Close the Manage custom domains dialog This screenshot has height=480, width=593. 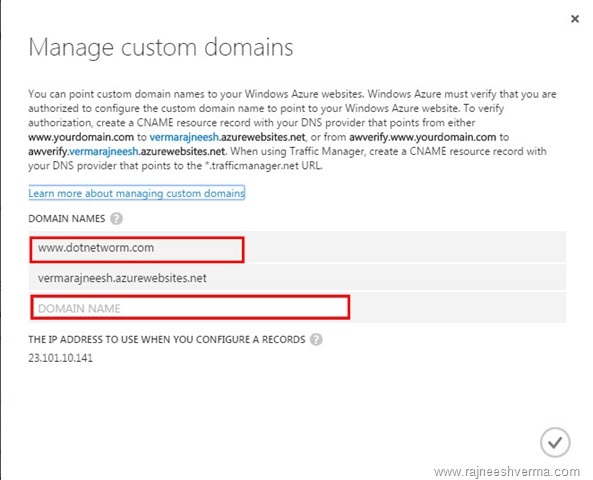pyautogui.click(x=574, y=19)
